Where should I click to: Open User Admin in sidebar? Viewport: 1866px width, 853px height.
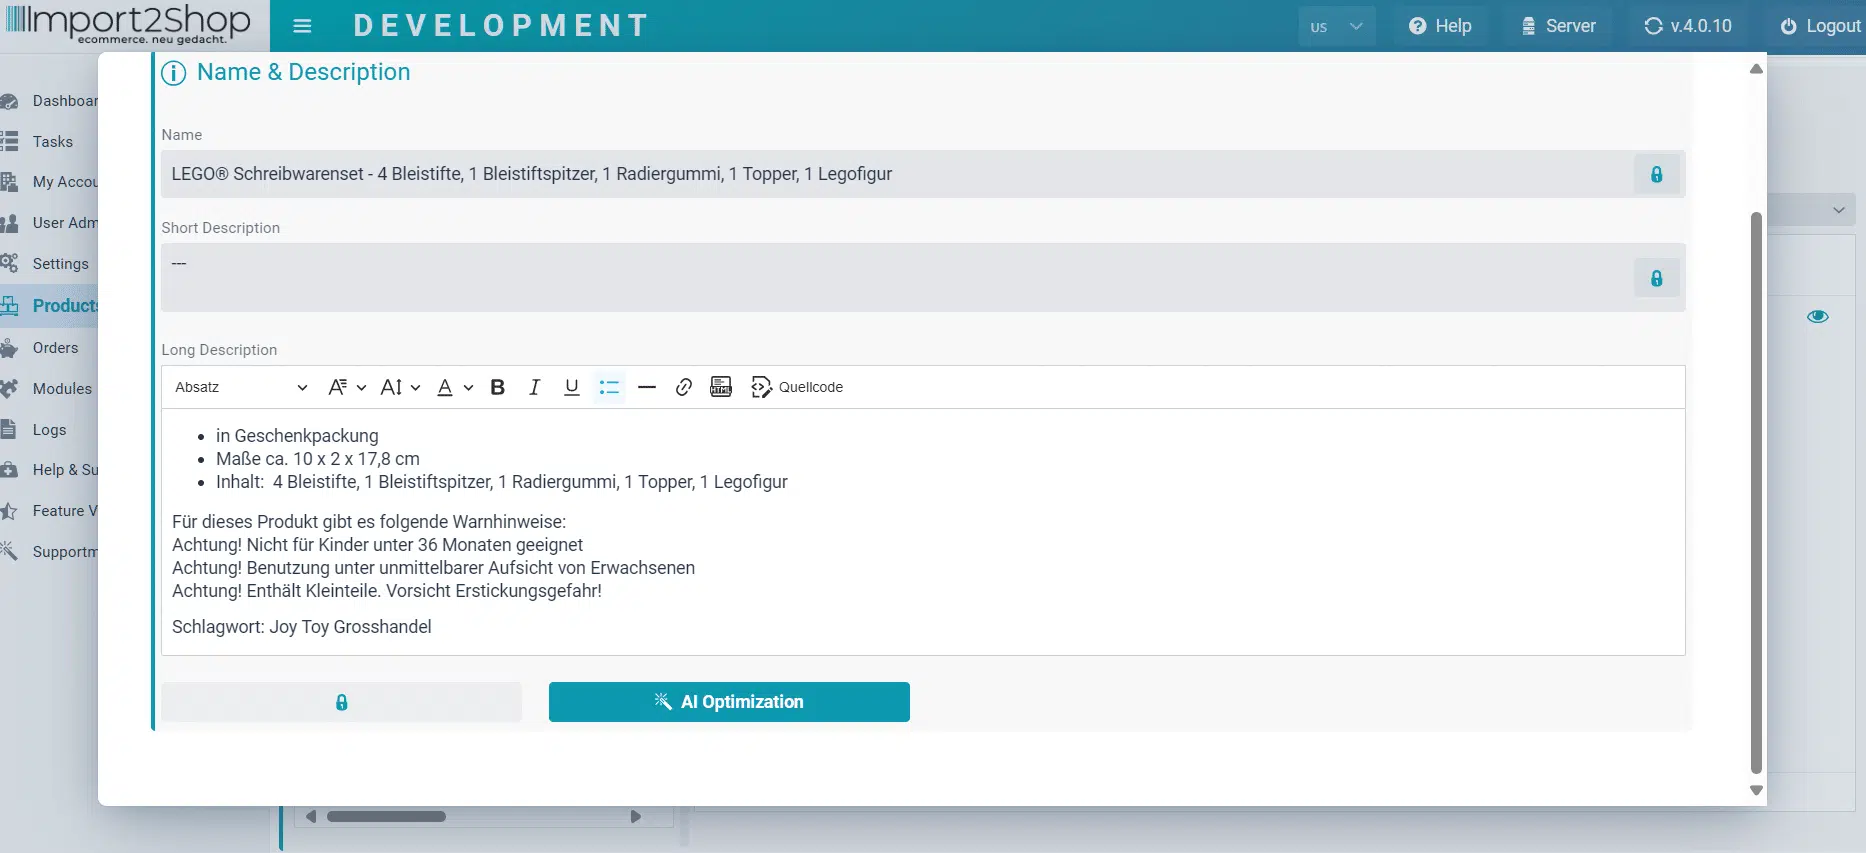pyautogui.click(x=49, y=223)
